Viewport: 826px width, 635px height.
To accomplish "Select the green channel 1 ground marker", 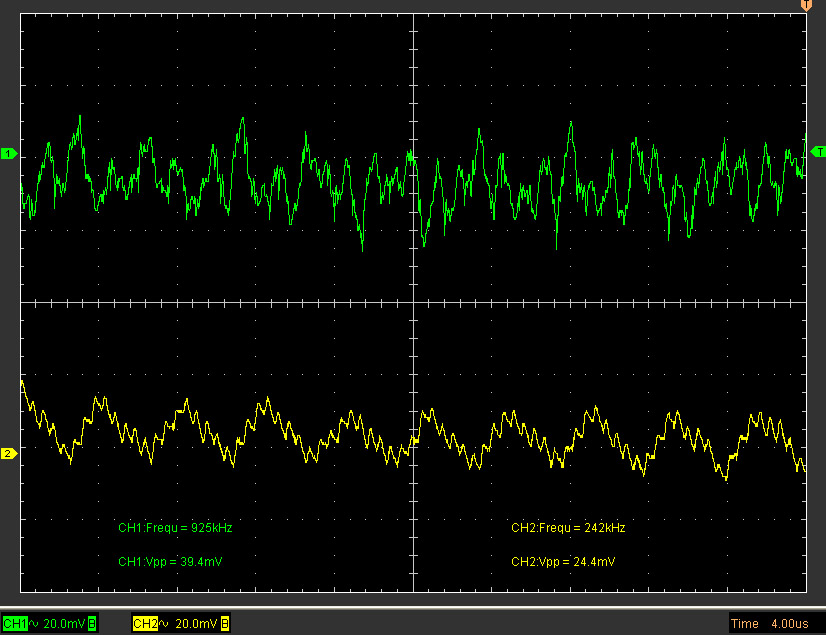I will click(9, 153).
